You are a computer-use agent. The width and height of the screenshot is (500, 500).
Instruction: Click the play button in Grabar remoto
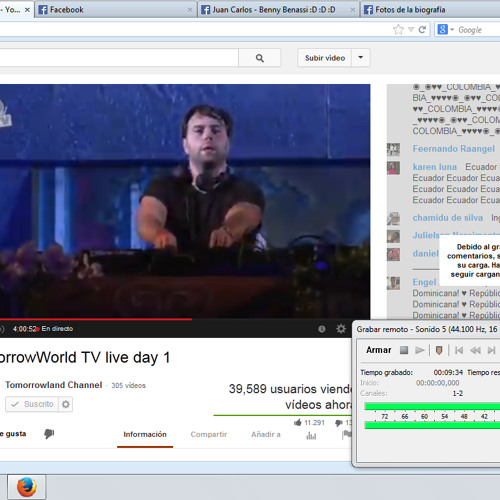(420, 350)
